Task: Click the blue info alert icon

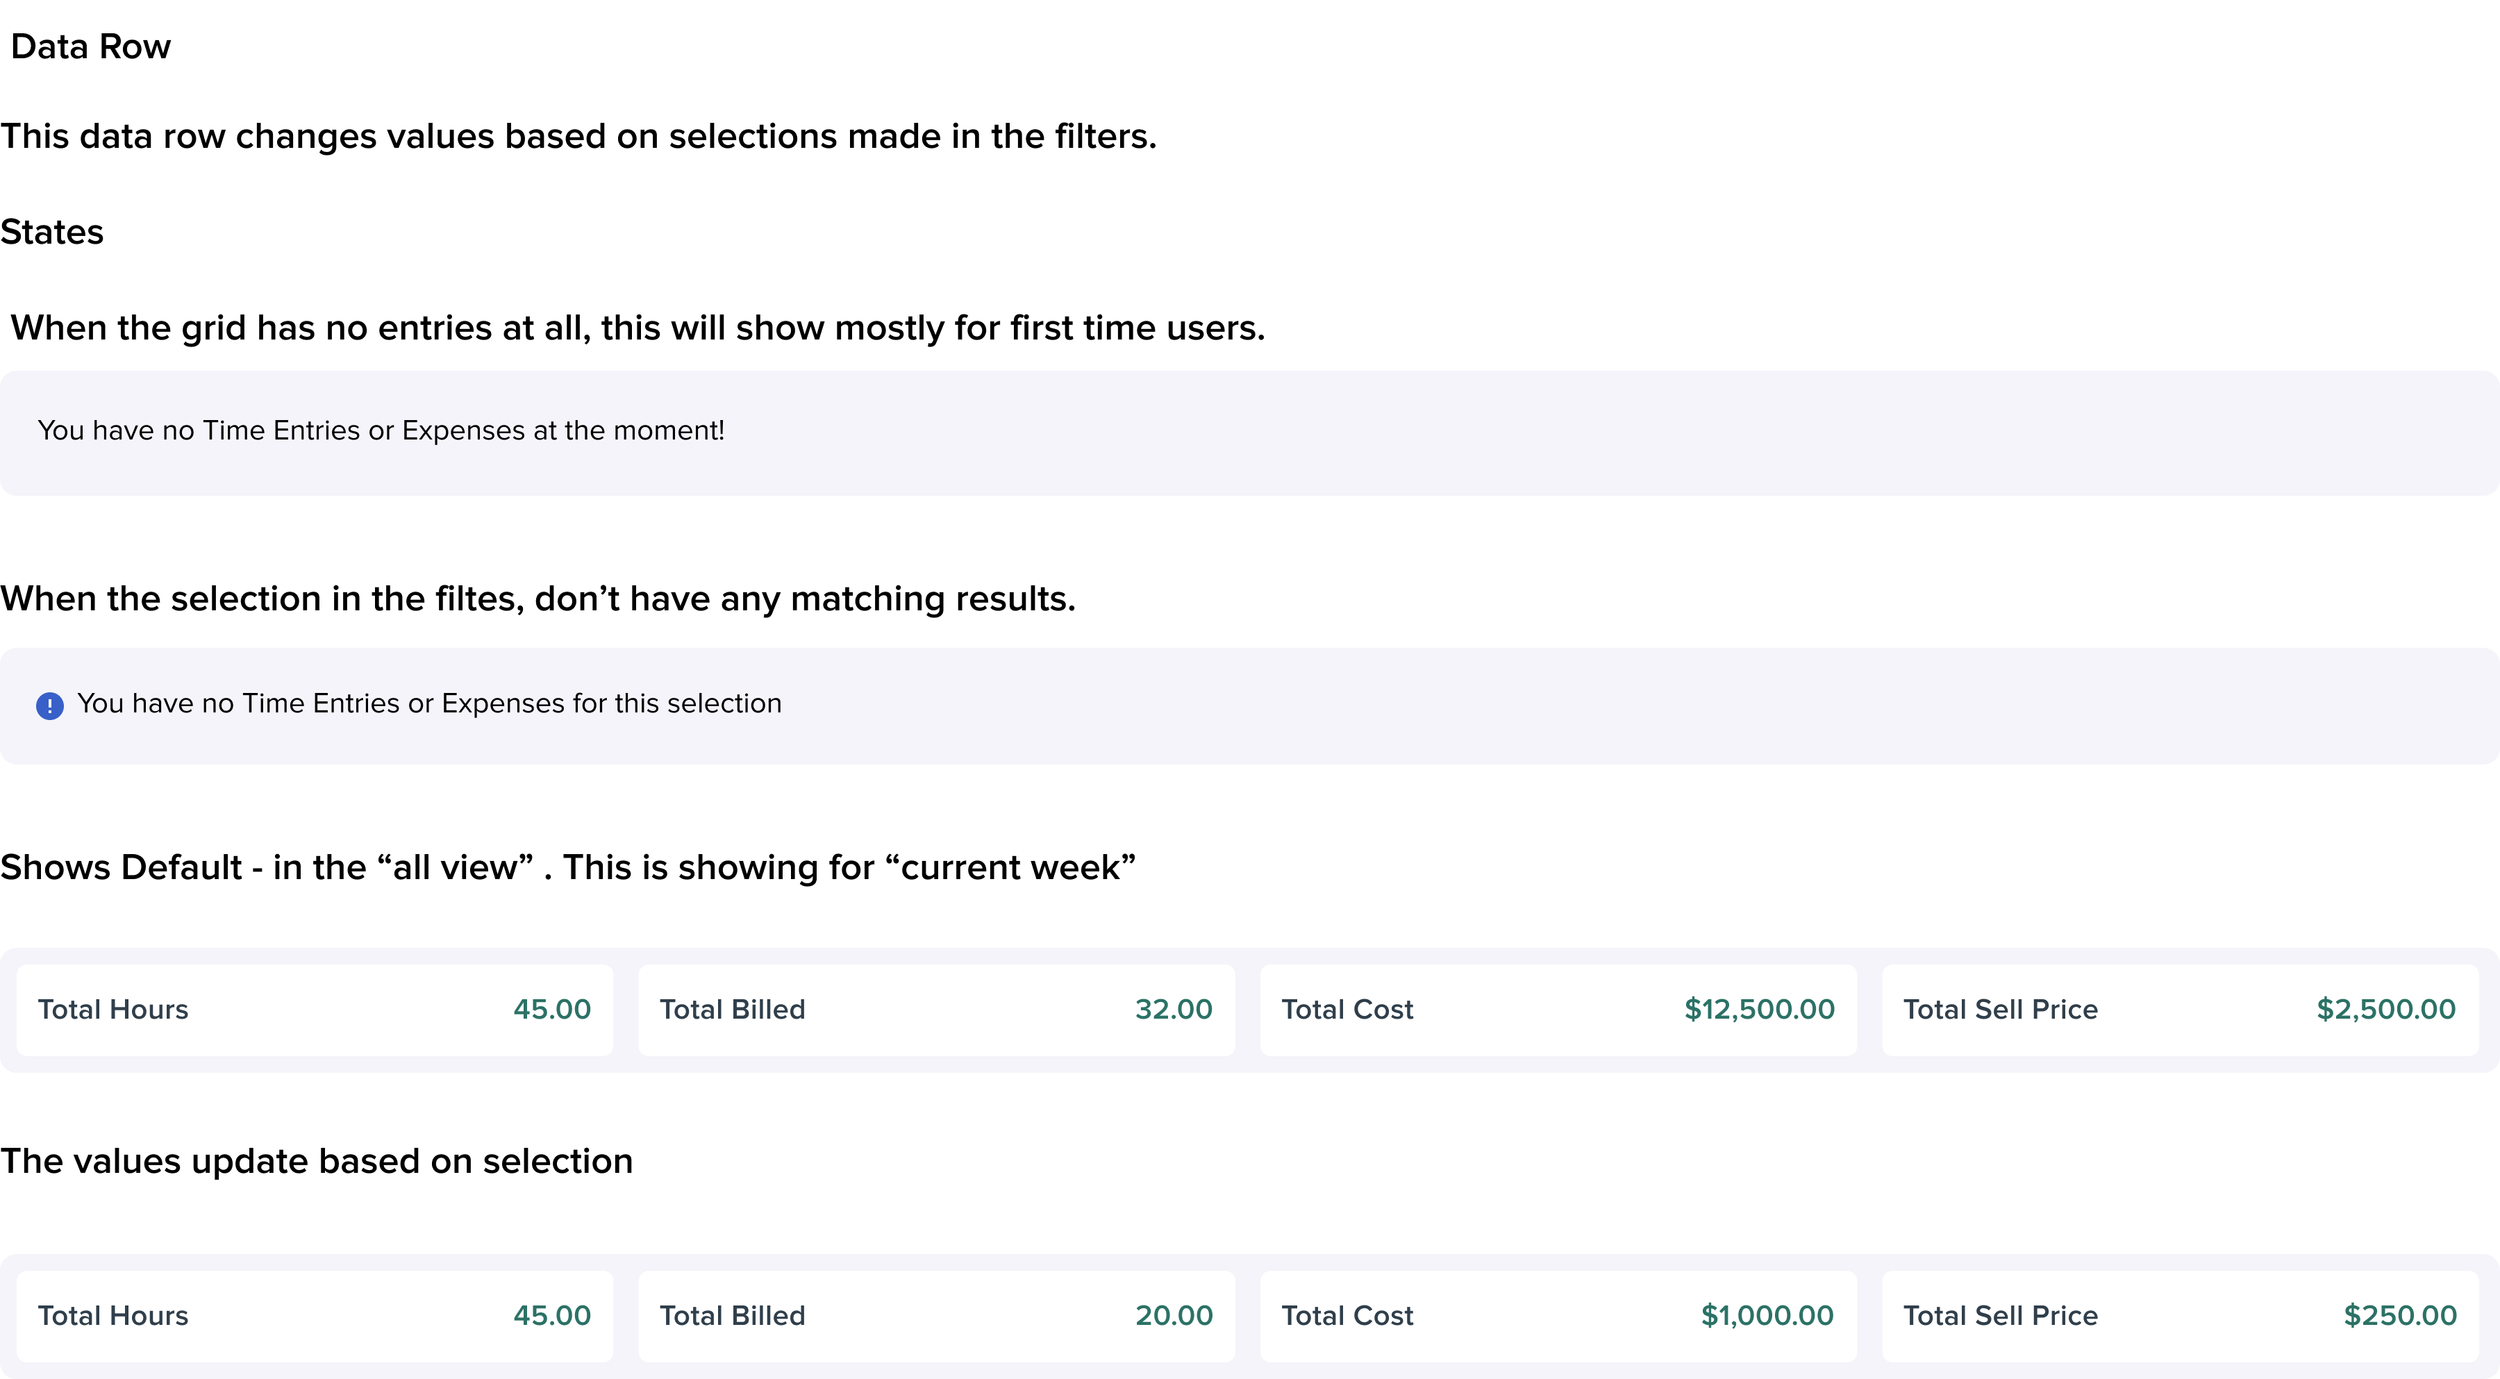Action: coord(50,706)
